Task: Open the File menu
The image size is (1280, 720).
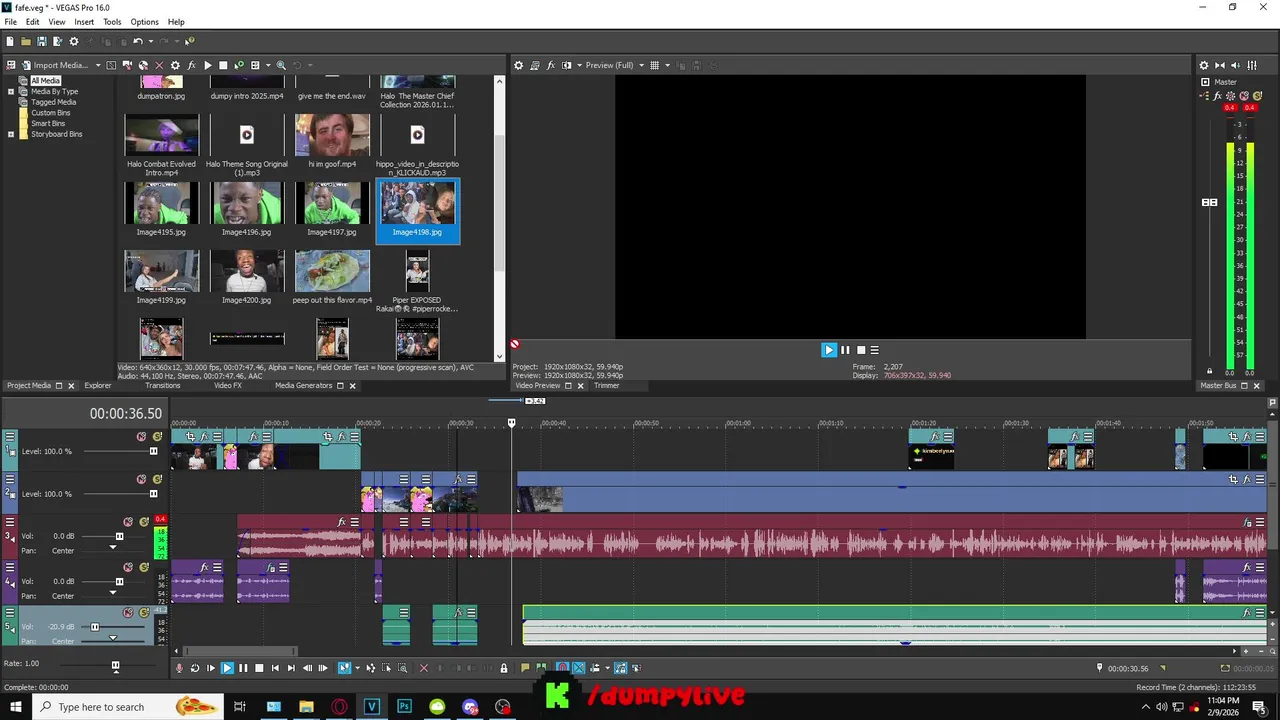Action: 10,22
